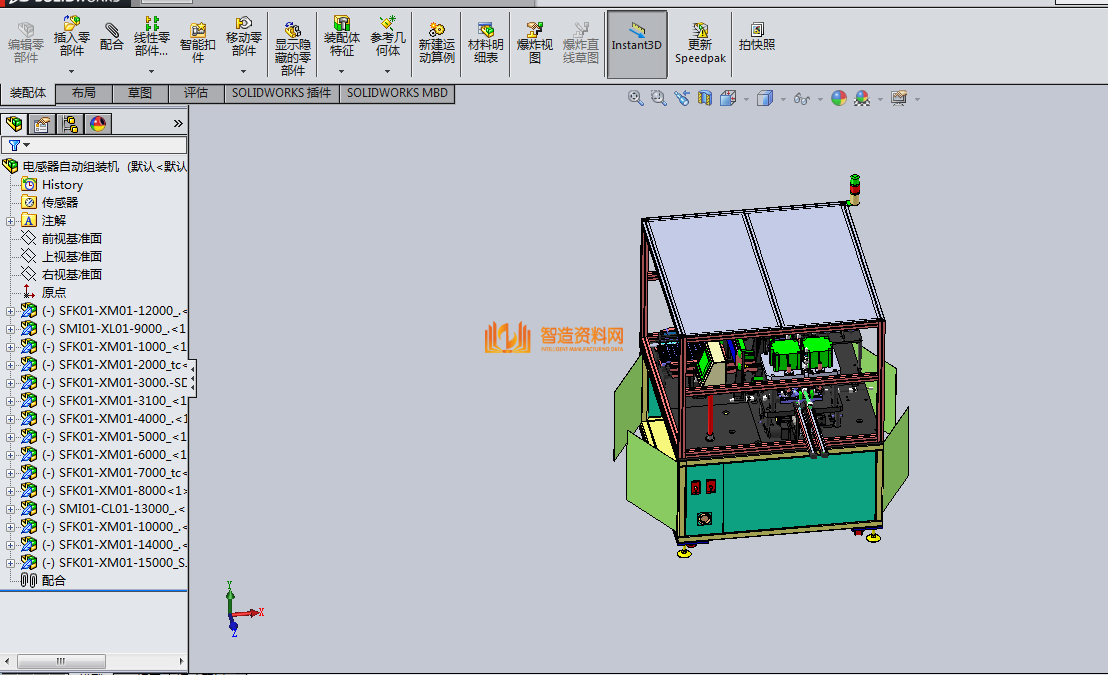Toggle the Instant3D button
The image size is (1108, 675).
(x=637, y=42)
